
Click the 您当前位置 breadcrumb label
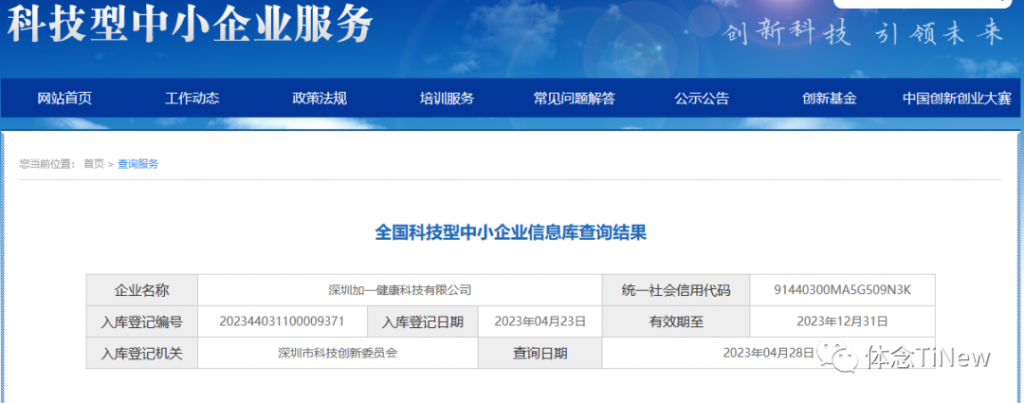point(48,164)
